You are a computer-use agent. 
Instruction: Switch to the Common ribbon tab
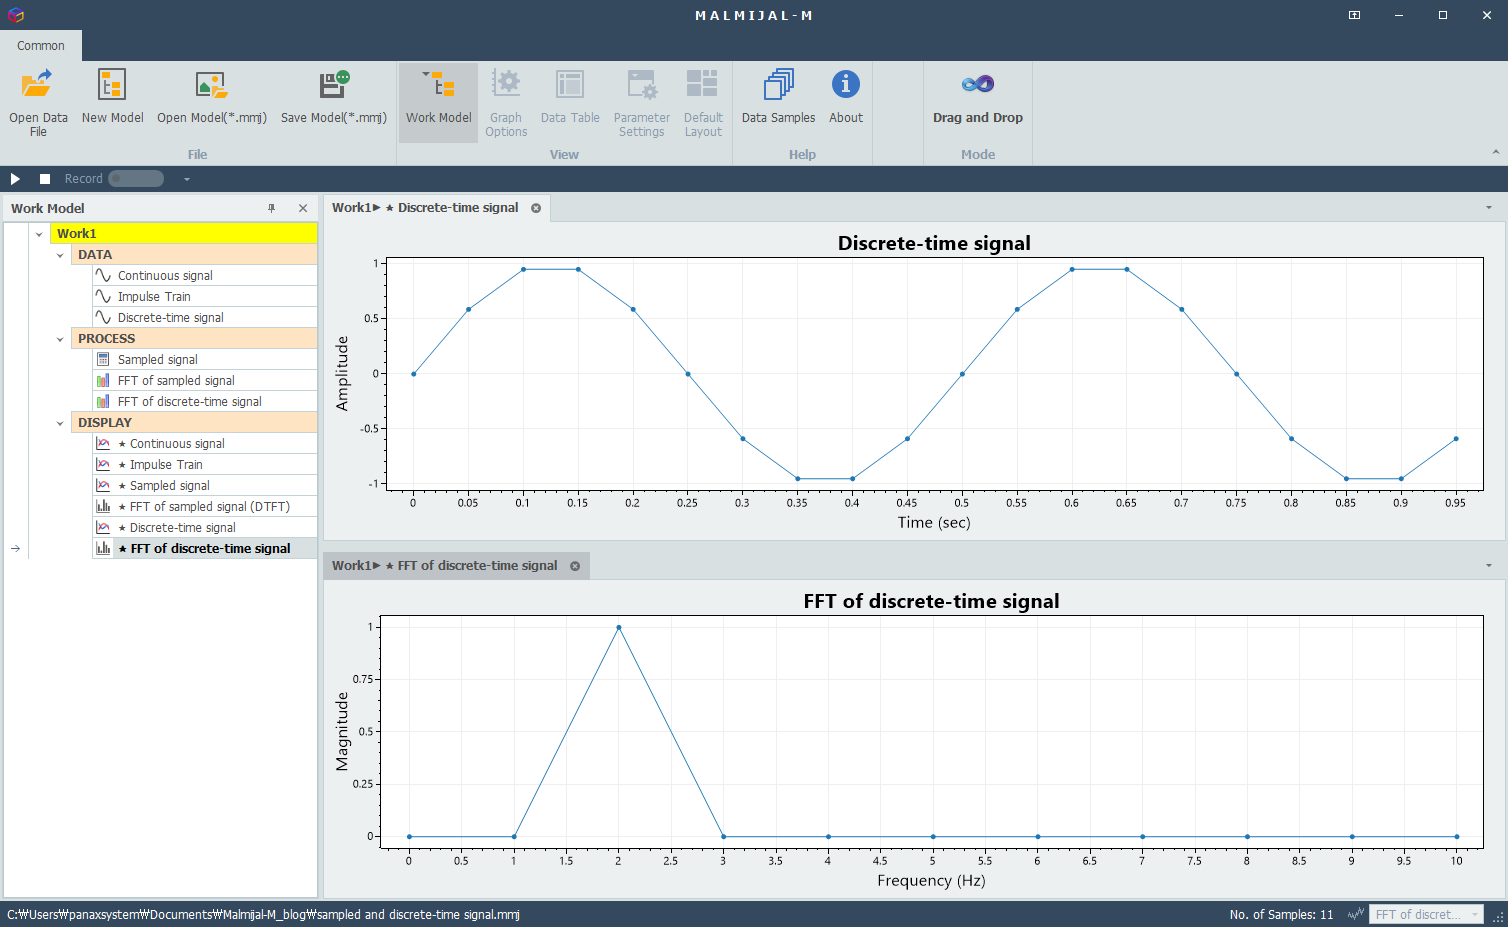click(x=41, y=46)
